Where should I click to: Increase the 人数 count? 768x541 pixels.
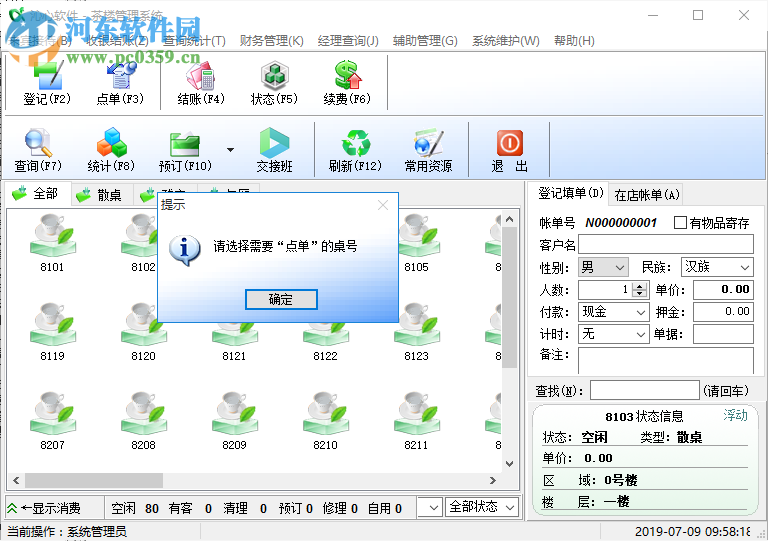(640, 286)
